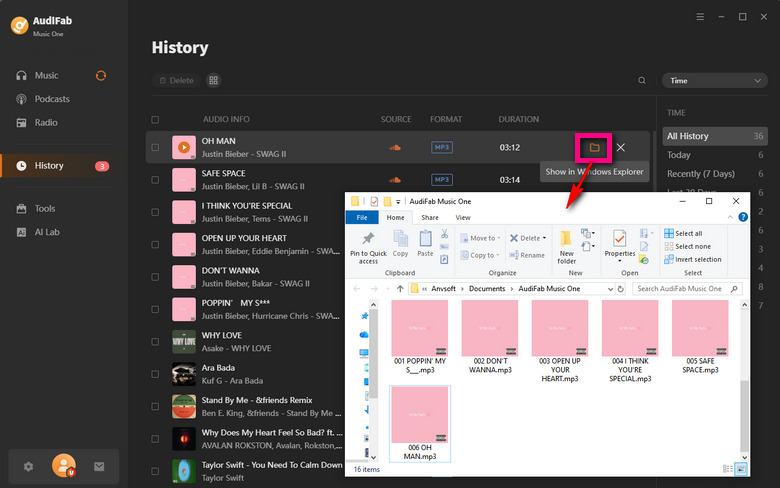Click the SoundCloud source icon for OH MAN

pyautogui.click(x=395, y=148)
